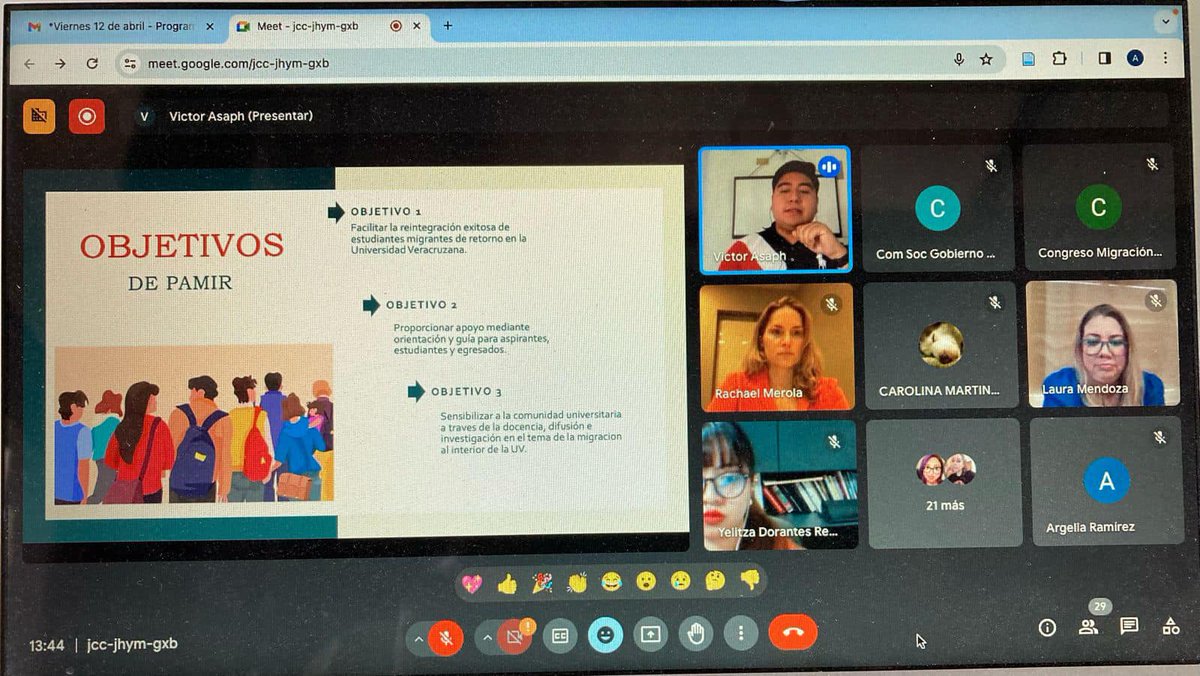1200x676 pixels.
Task: Send the surprised face reaction
Action: tap(646, 581)
